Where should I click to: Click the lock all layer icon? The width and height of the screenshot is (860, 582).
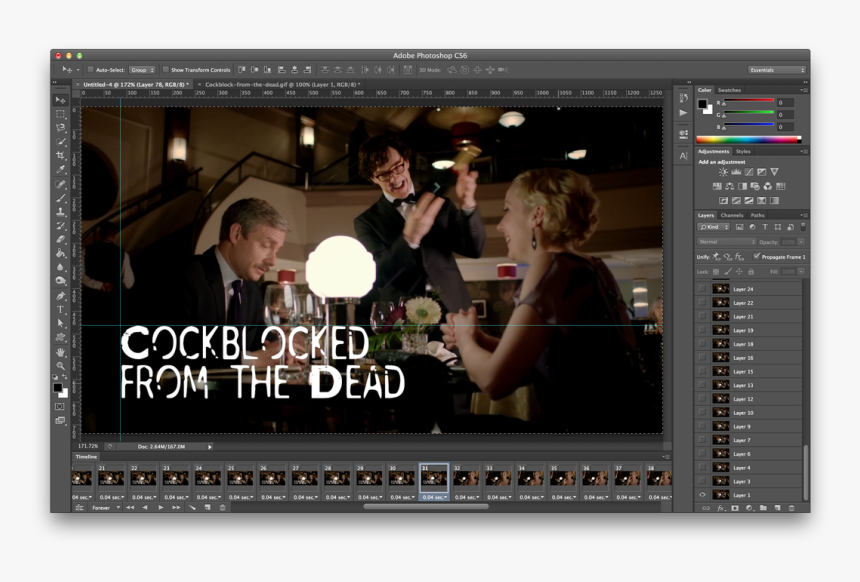pos(751,272)
